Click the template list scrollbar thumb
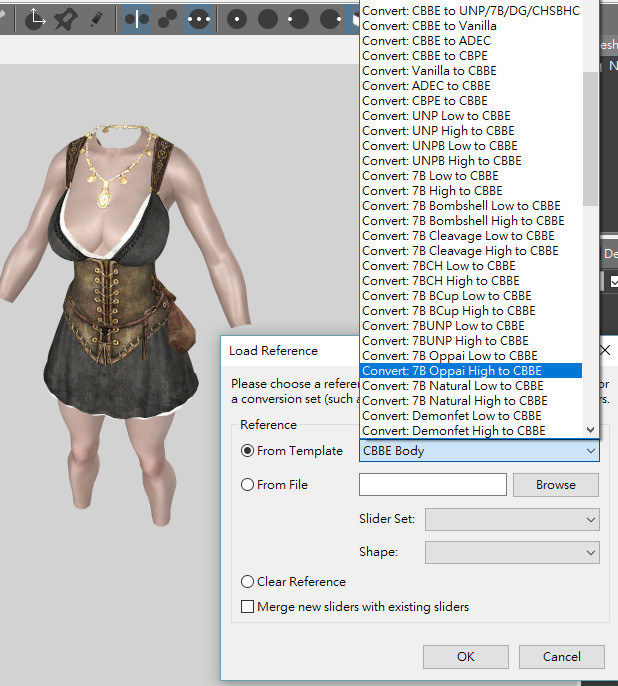Viewport: 618px width, 686px height. pos(590,139)
